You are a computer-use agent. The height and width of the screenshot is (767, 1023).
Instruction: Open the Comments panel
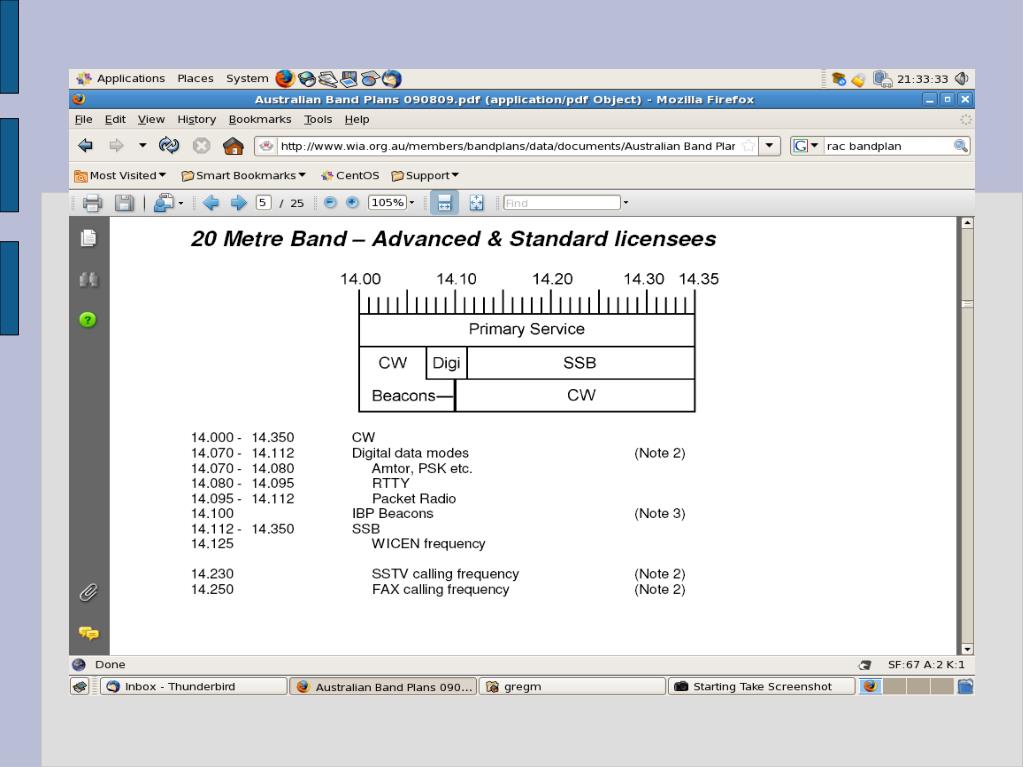click(89, 633)
